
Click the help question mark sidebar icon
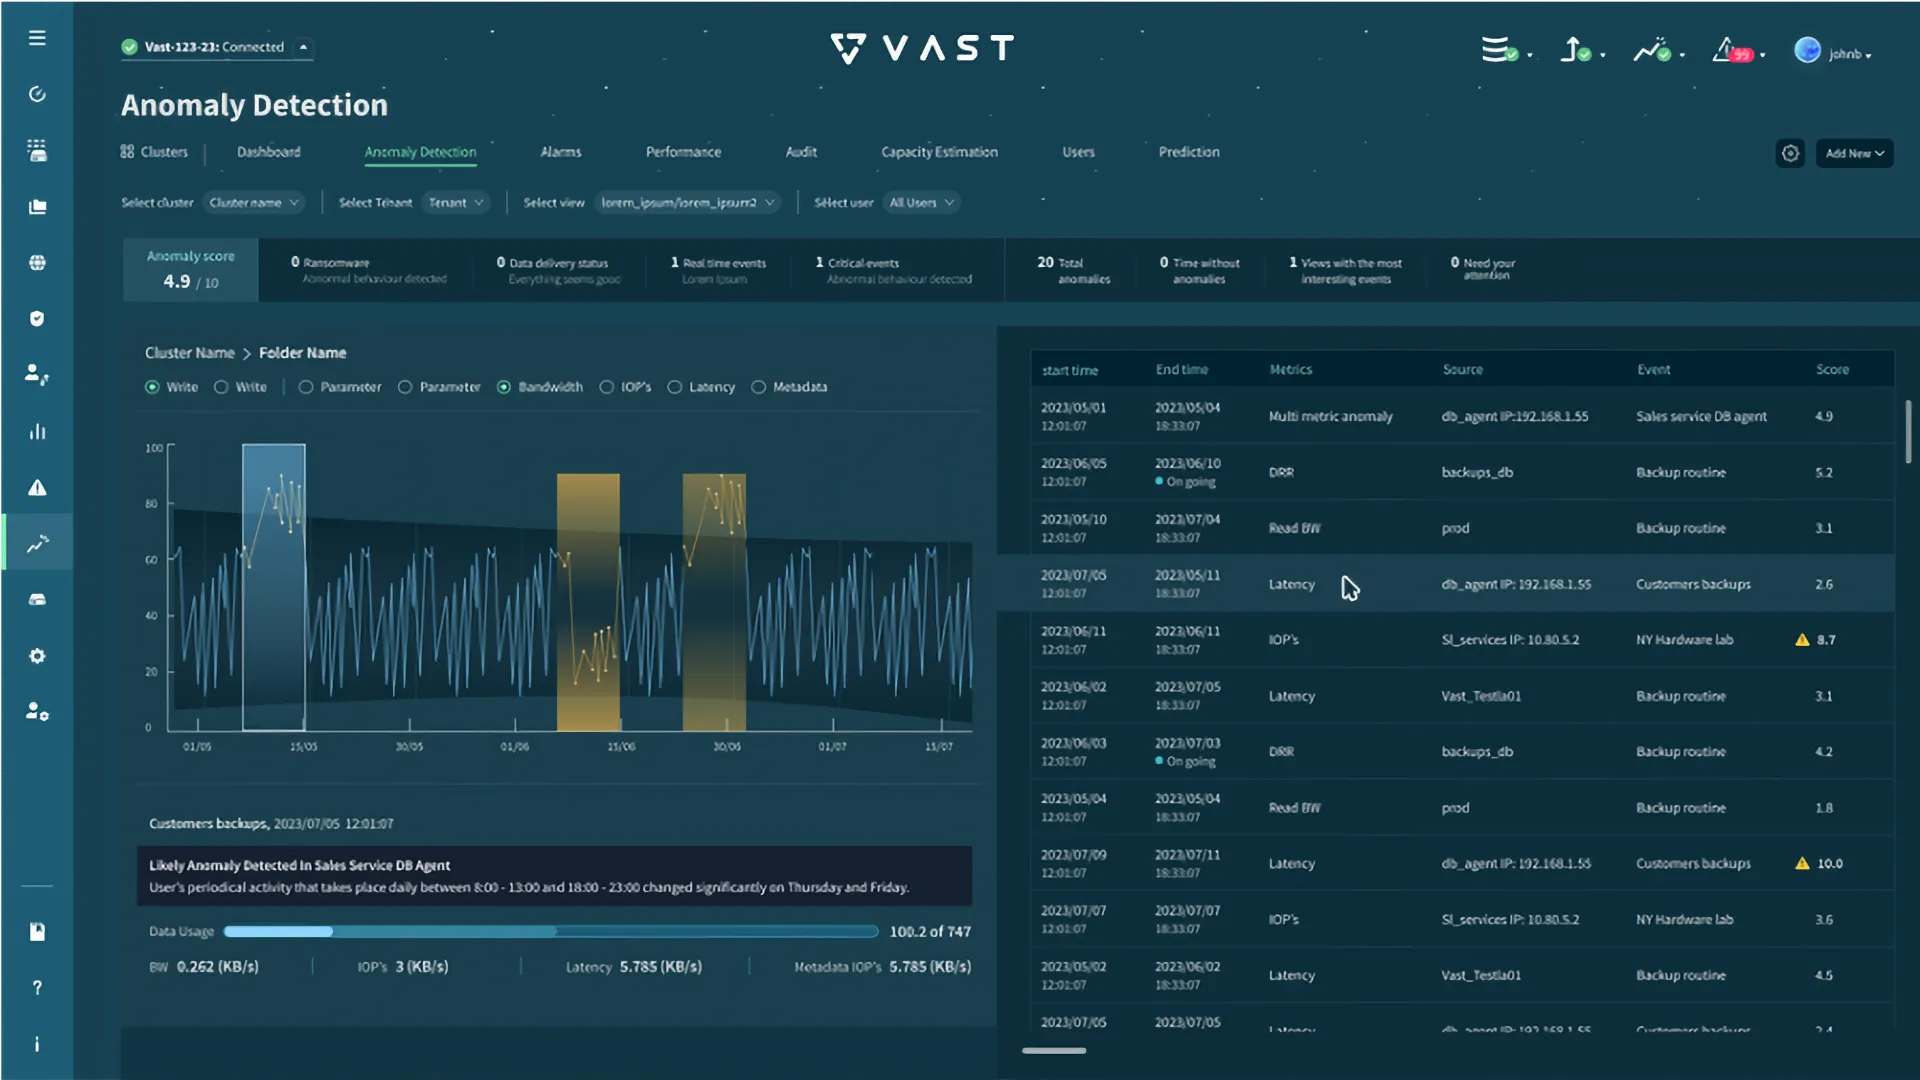click(37, 988)
